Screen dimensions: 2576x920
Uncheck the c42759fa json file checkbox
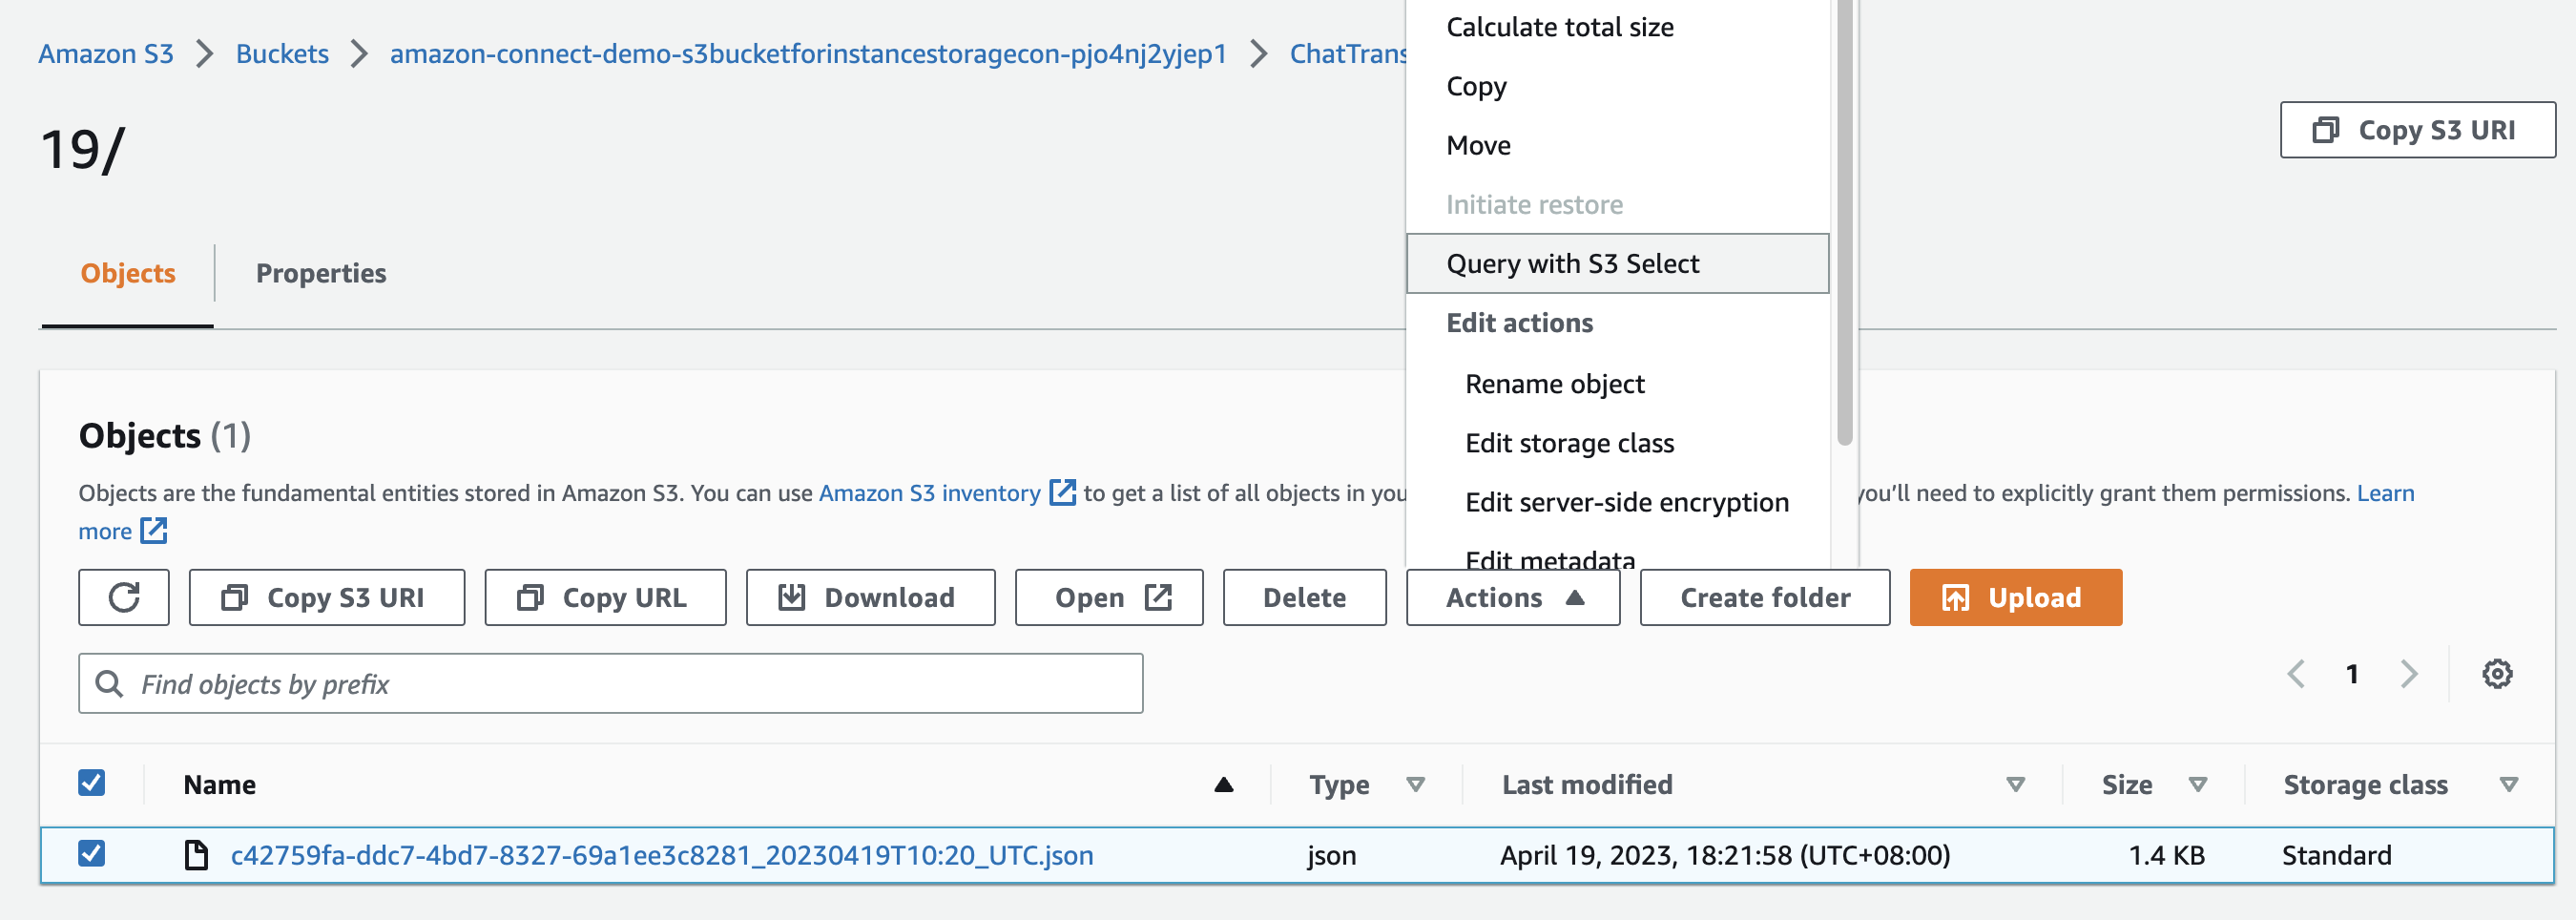[x=92, y=854]
